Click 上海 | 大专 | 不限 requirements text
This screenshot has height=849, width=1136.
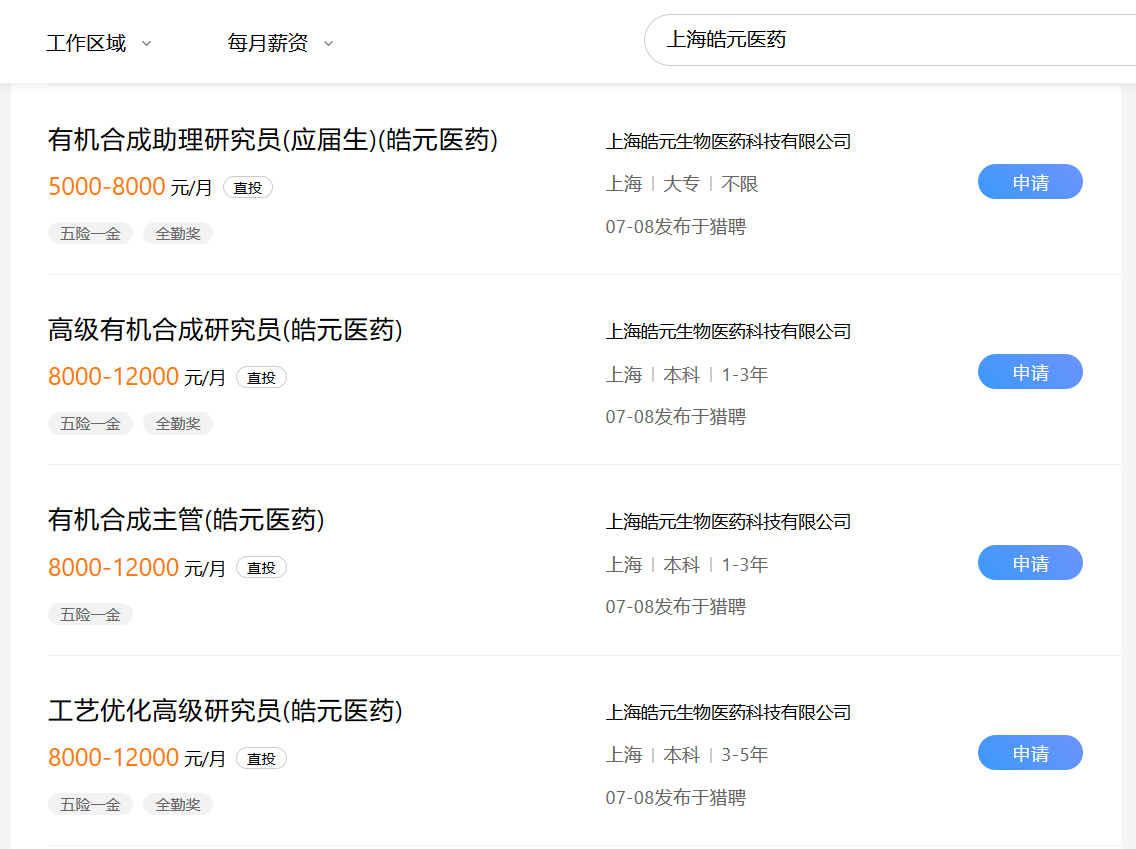pos(682,184)
